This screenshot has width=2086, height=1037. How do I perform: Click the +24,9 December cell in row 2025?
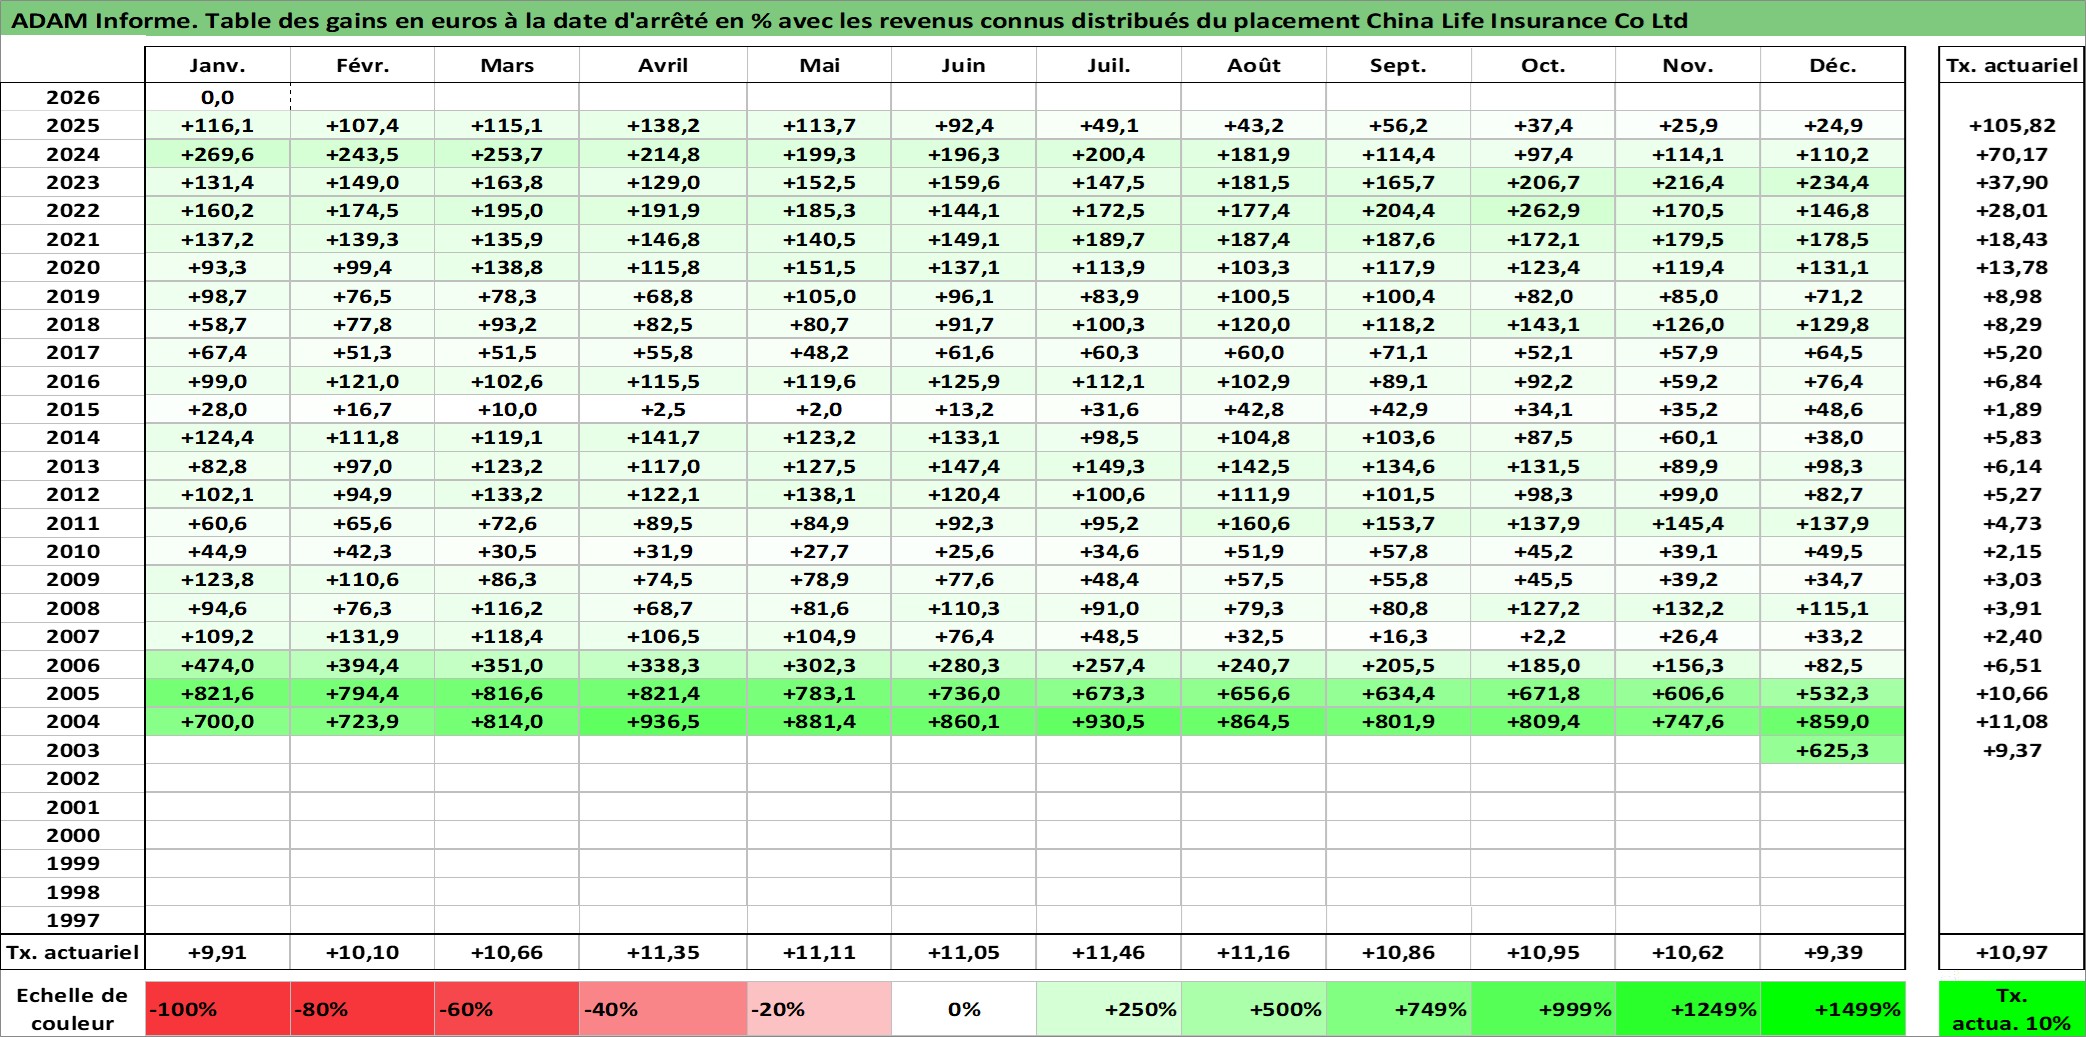1832,125
